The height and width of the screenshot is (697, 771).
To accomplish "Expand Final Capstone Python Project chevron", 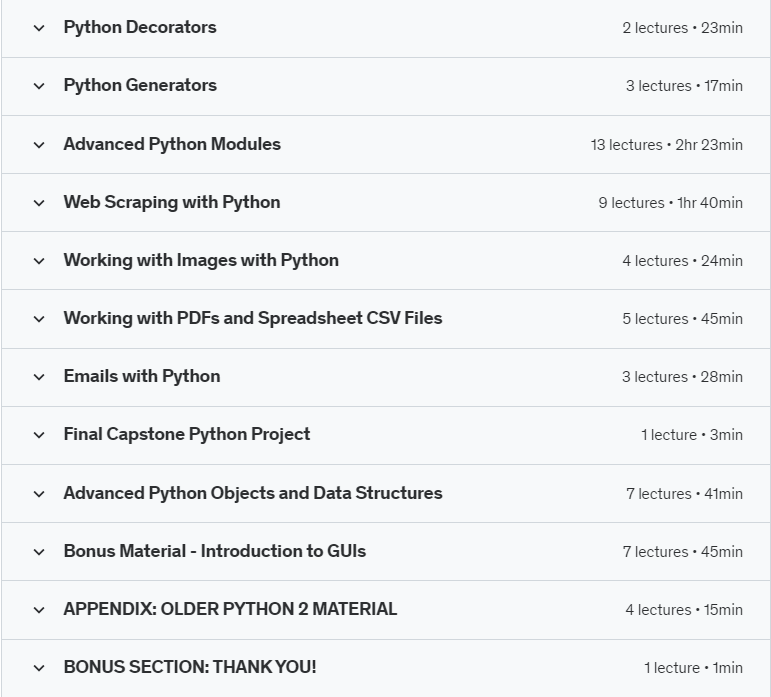I will [x=39, y=435].
